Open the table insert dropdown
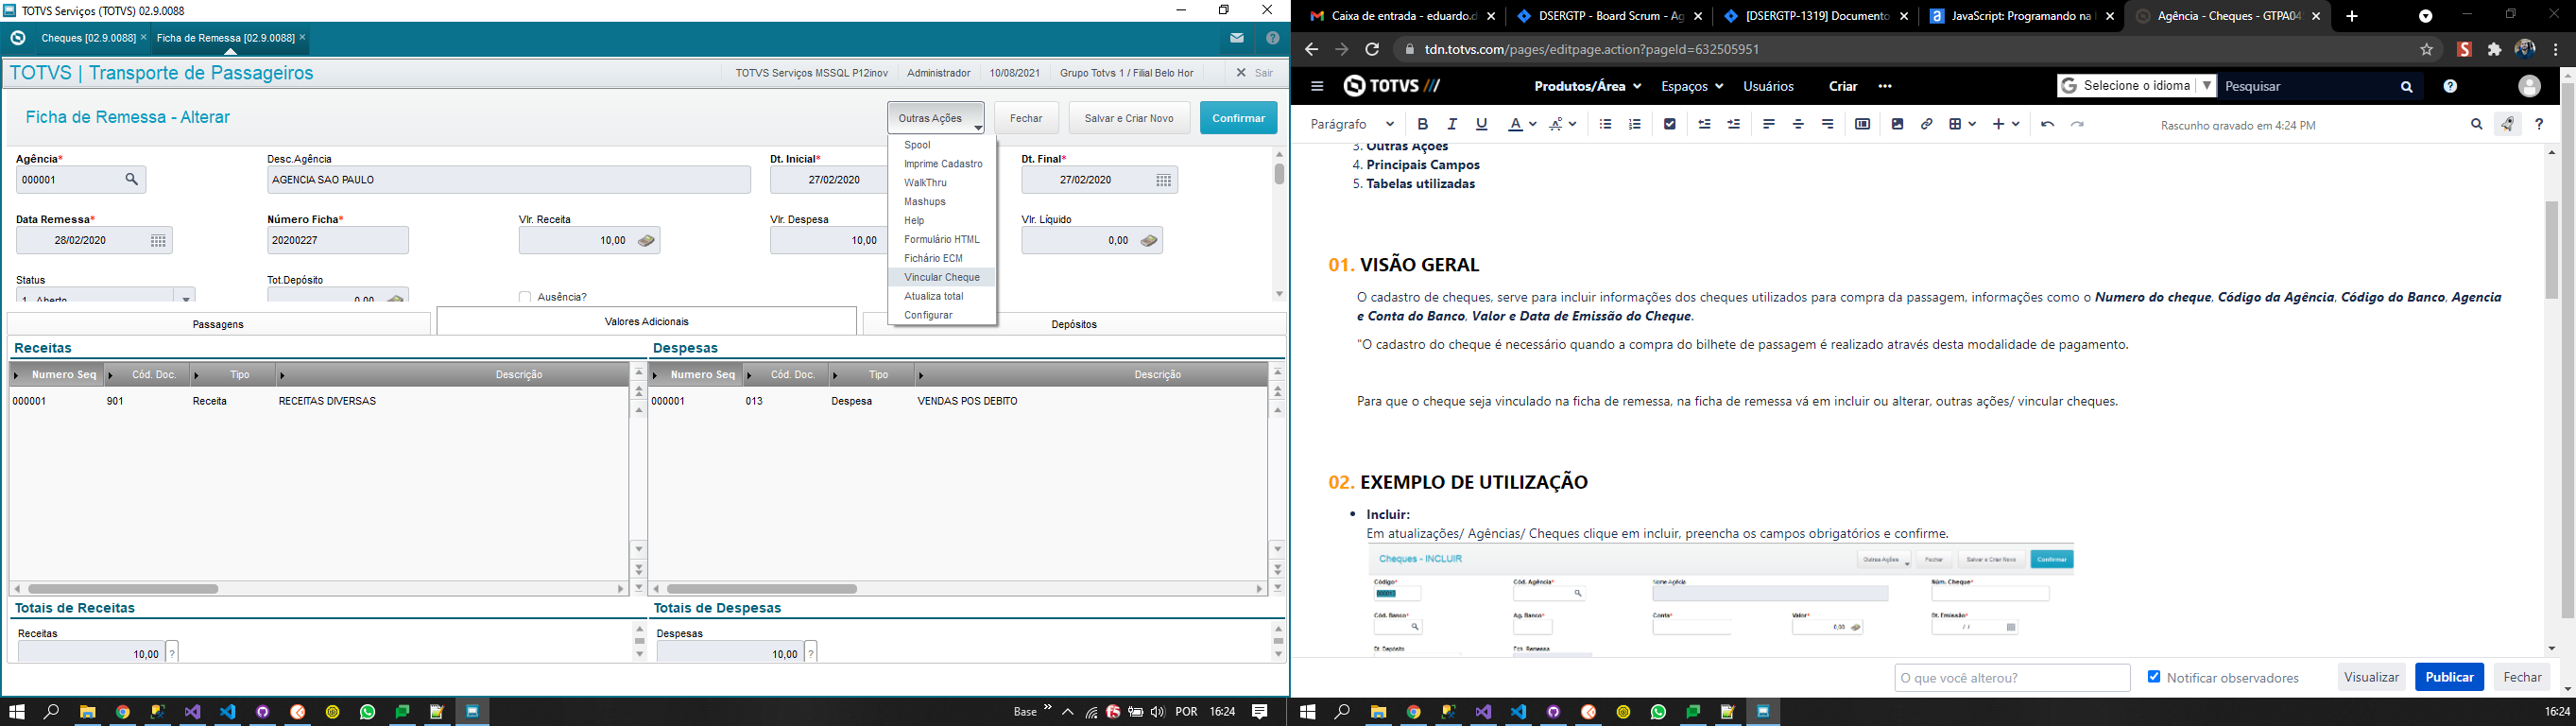The image size is (2576, 726). (1962, 124)
